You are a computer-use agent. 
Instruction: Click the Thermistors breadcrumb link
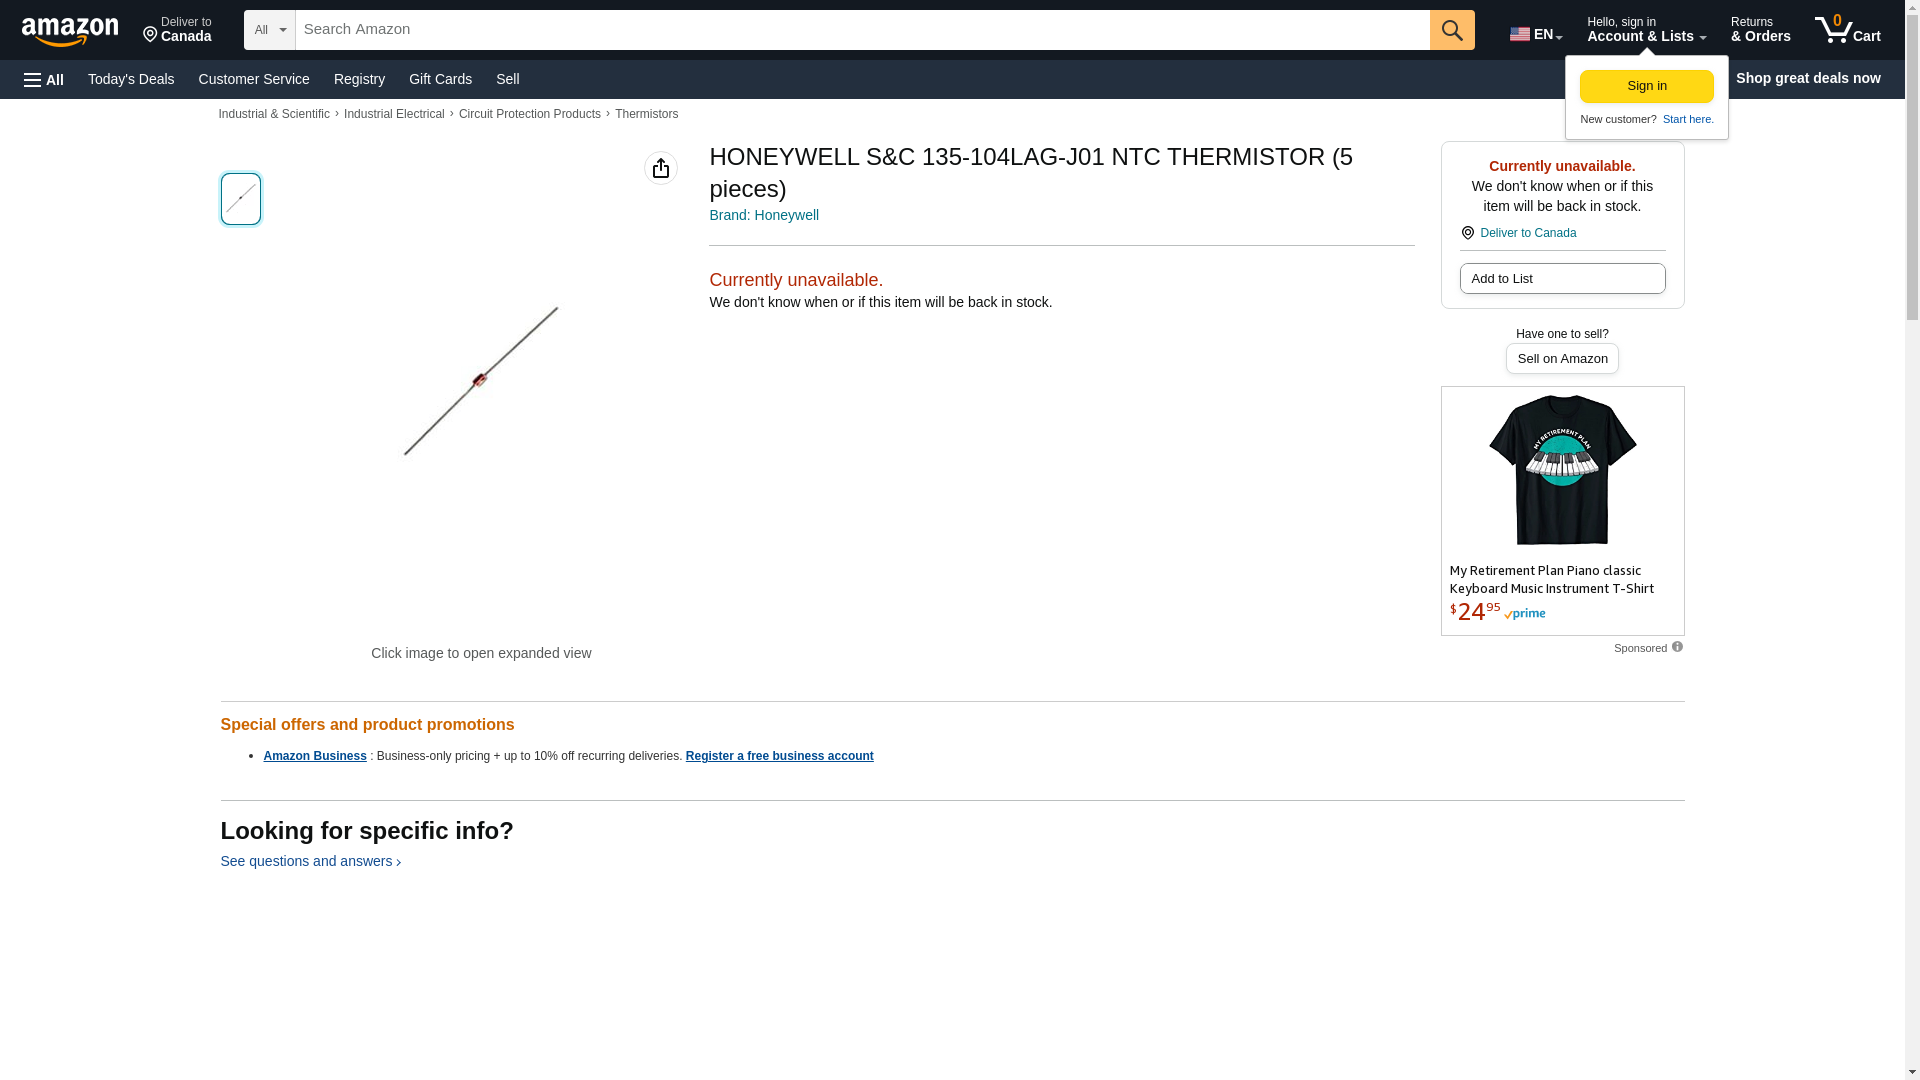click(x=646, y=114)
